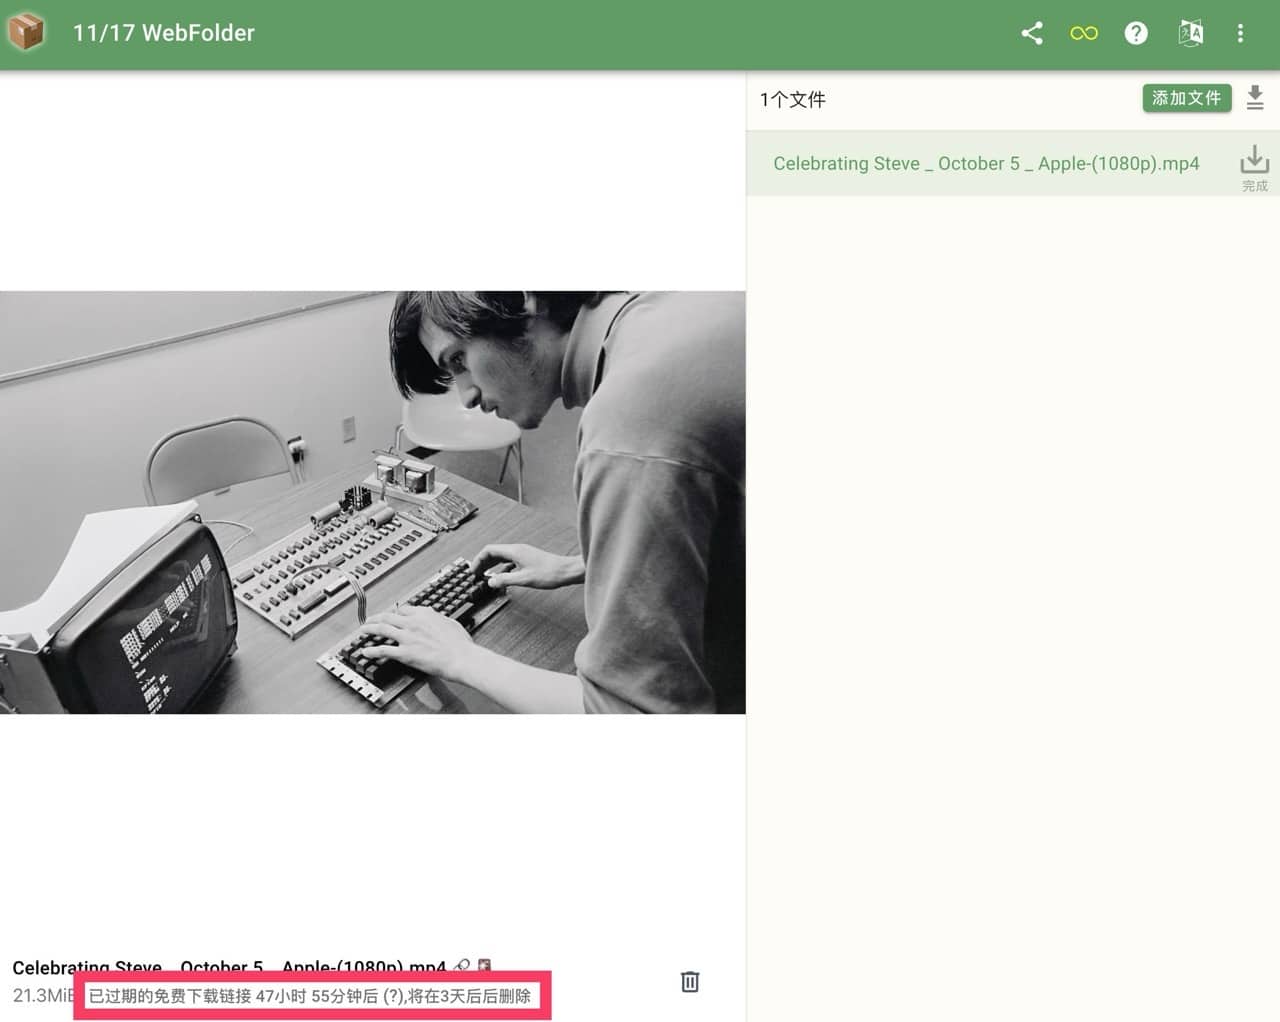This screenshot has height=1022, width=1280.
Task: Click the 21.3MiB file size text
Action: tap(40, 996)
